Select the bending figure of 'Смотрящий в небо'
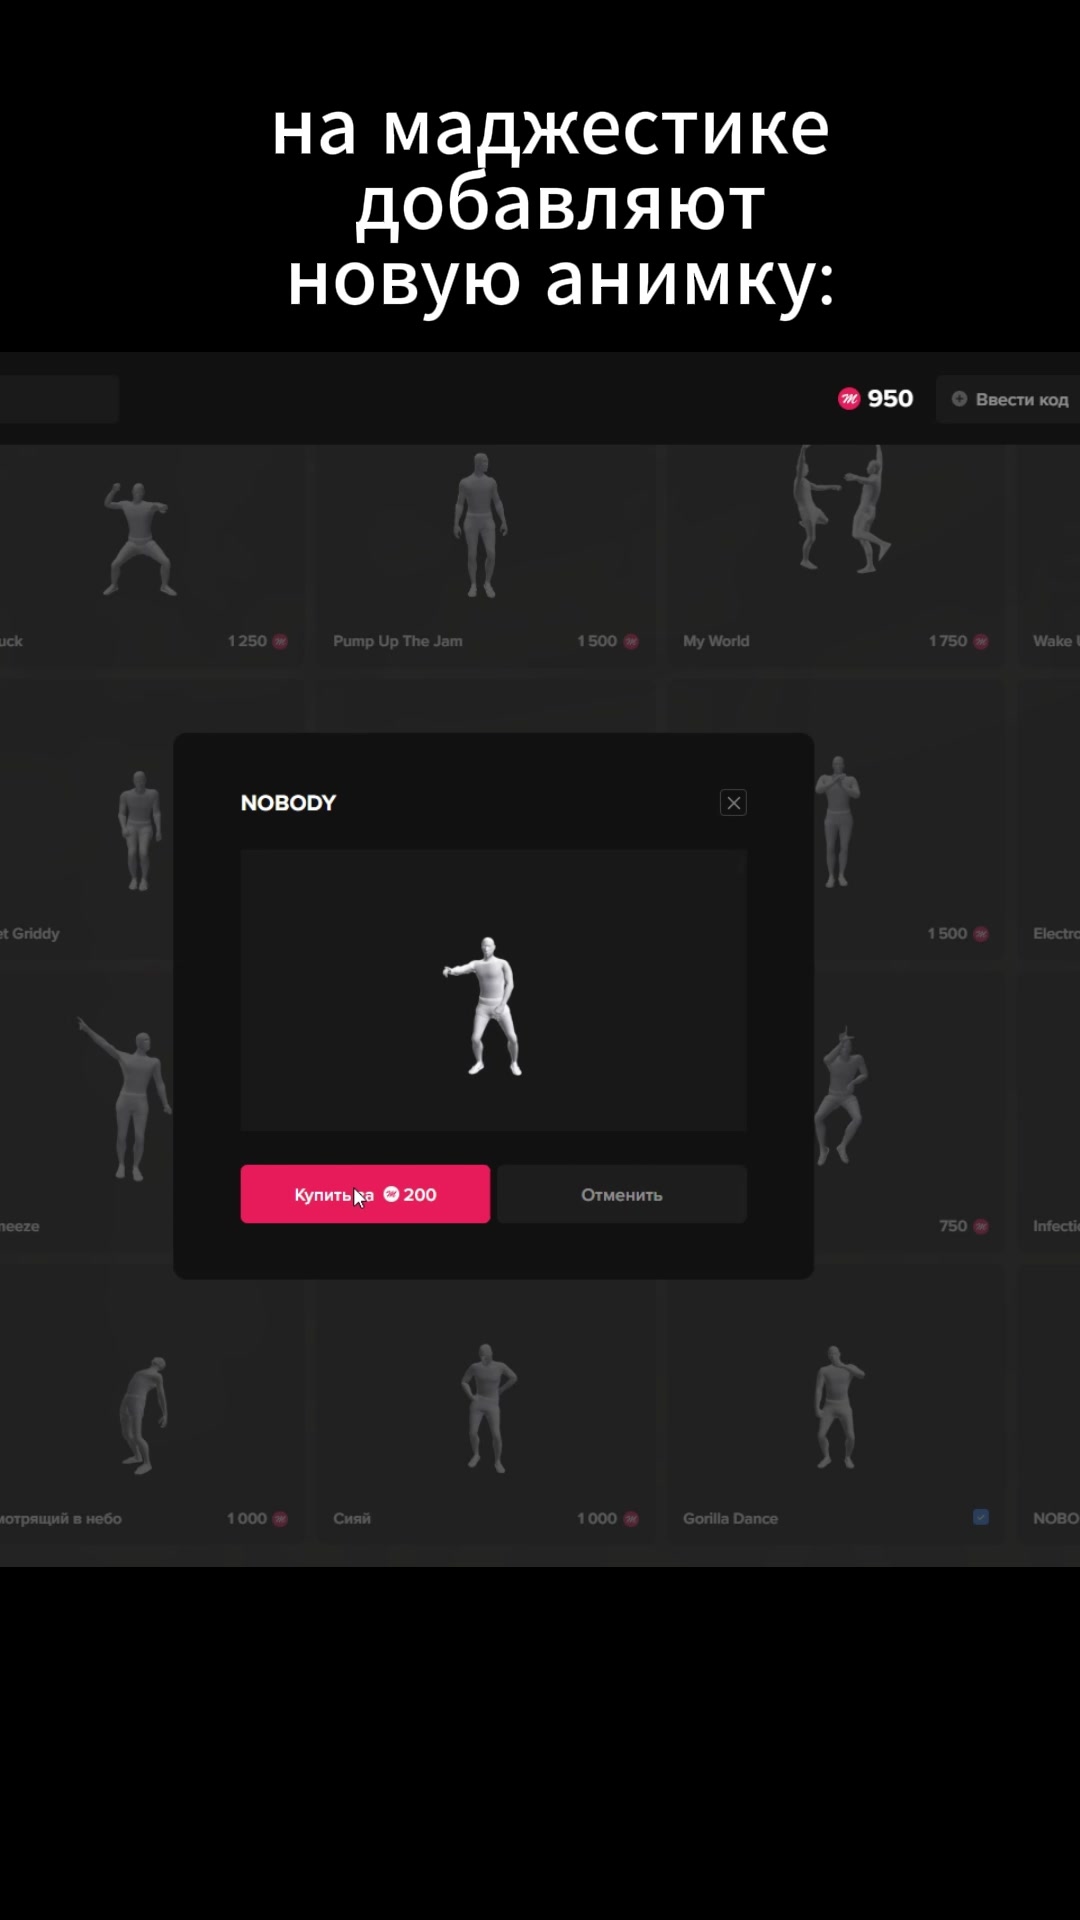 [x=143, y=1415]
